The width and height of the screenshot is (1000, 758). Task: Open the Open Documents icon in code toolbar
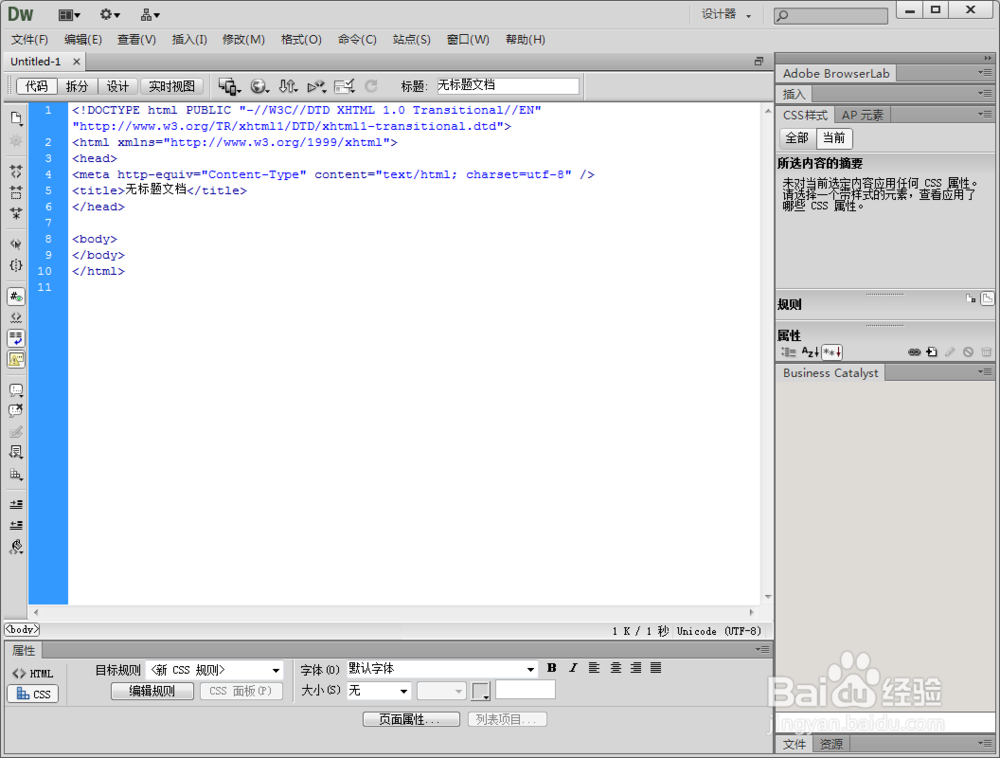16,118
